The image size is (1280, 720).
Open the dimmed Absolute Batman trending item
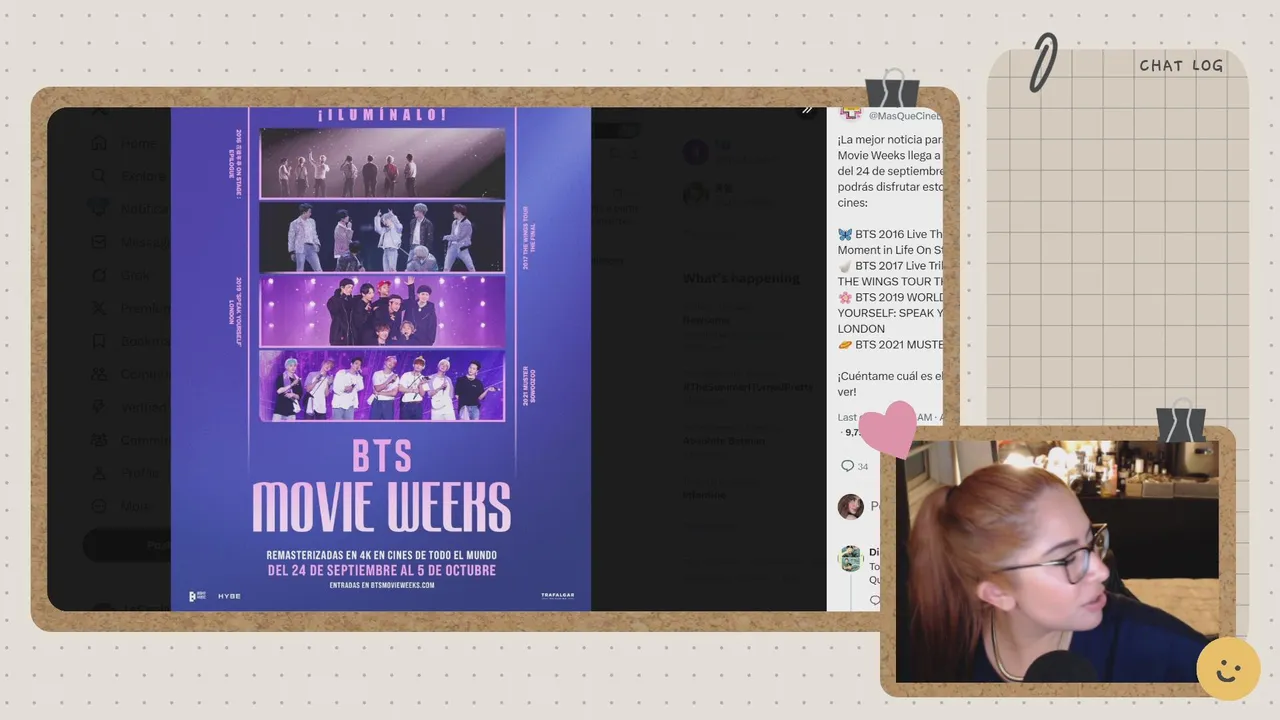(724, 441)
